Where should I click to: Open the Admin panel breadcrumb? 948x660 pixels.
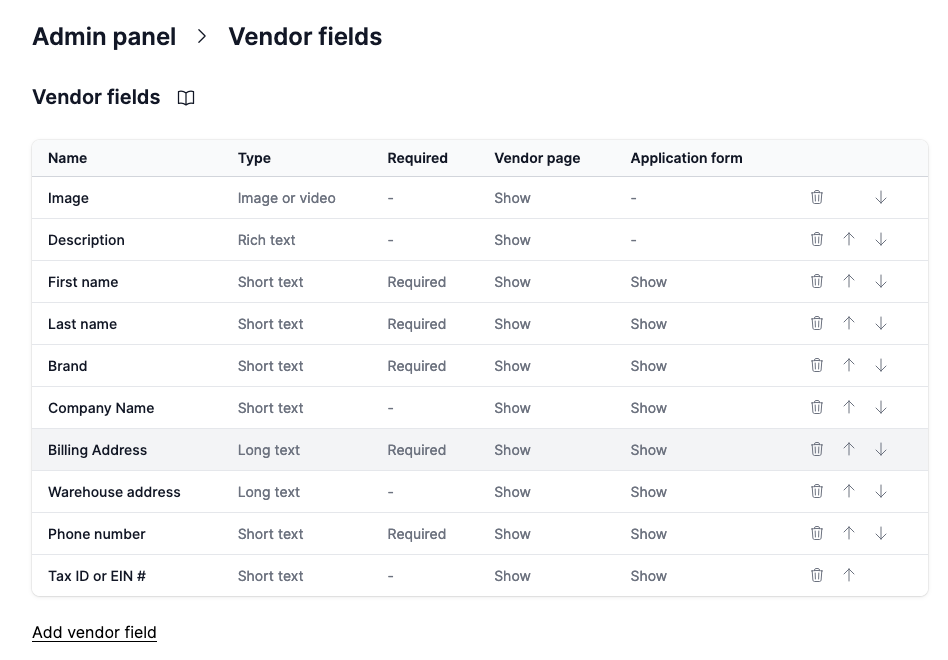pos(103,37)
